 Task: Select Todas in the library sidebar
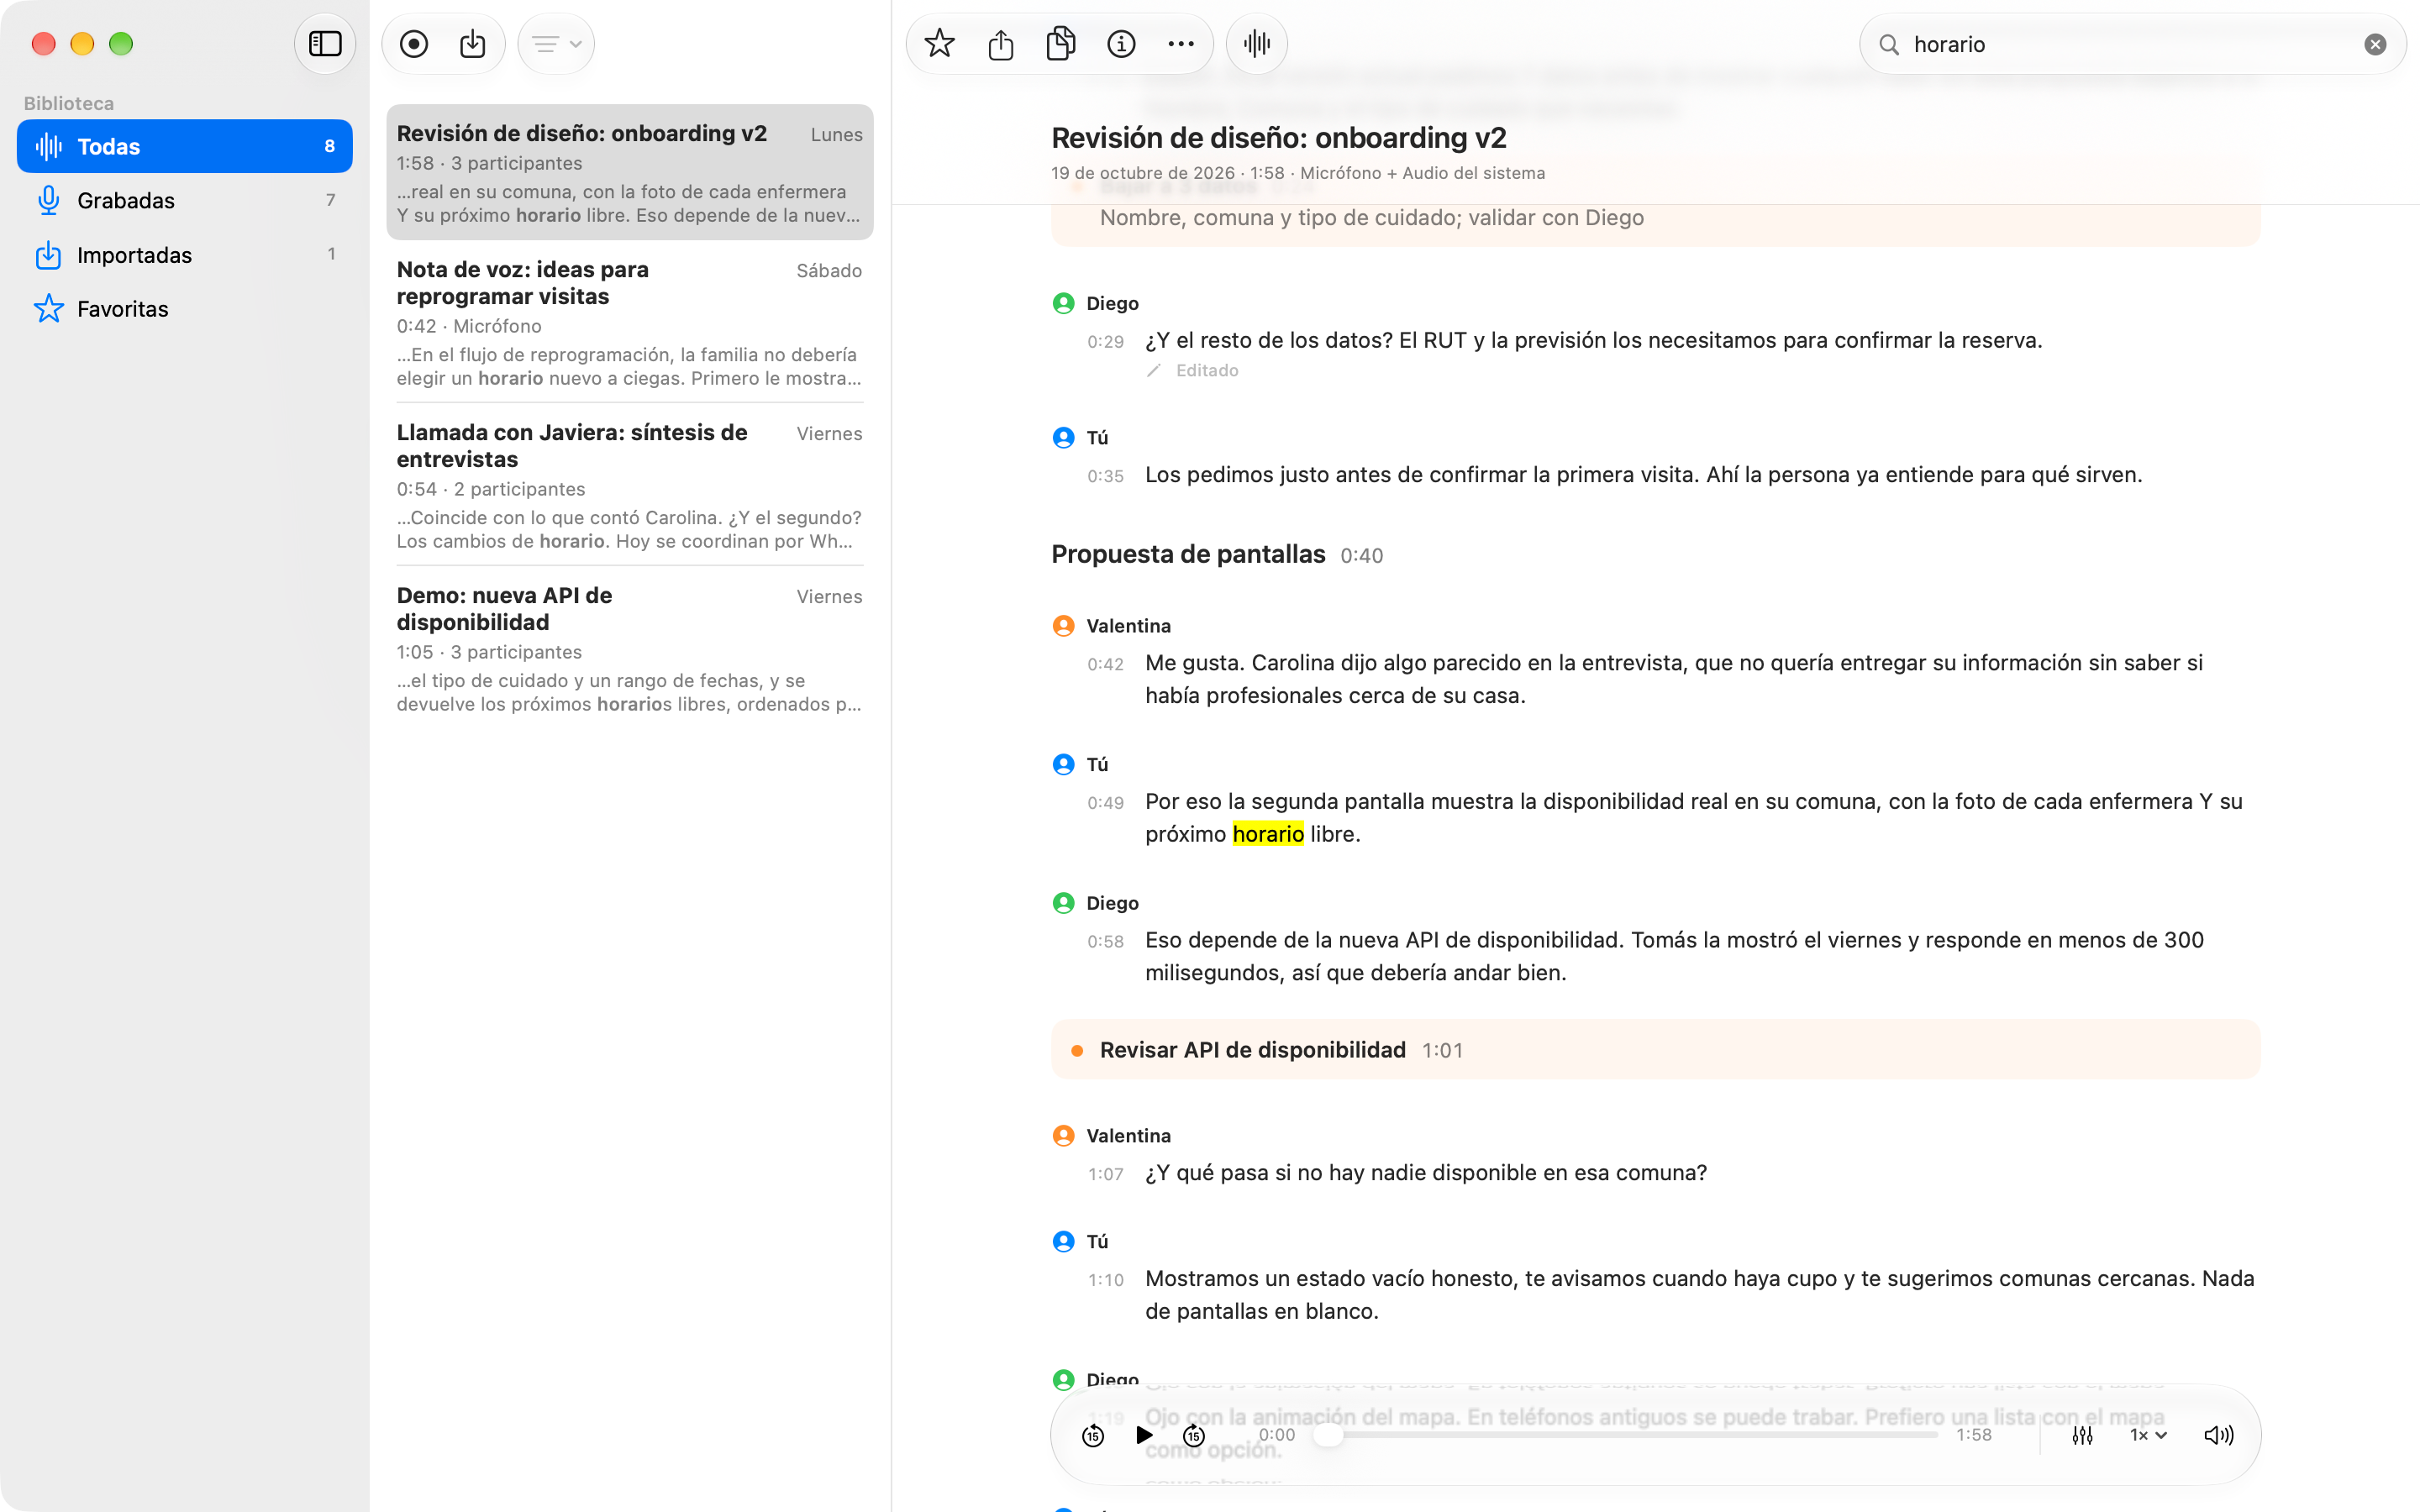(185, 147)
